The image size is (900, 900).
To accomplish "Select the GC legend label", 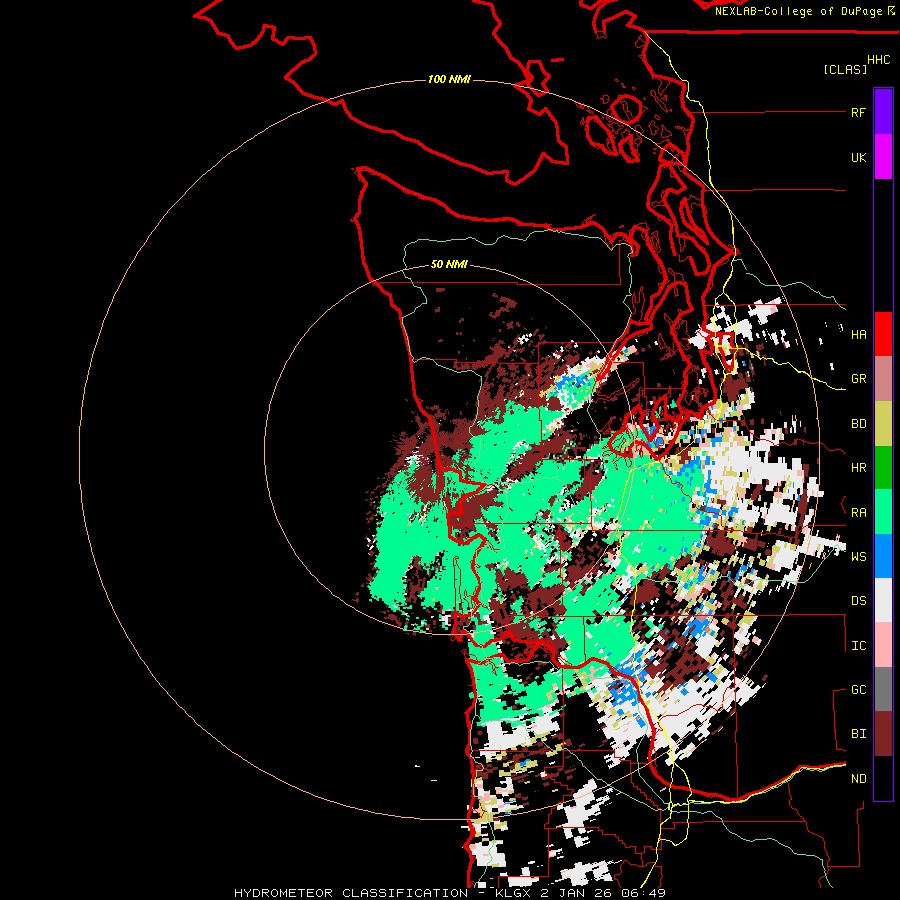I will (x=858, y=689).
